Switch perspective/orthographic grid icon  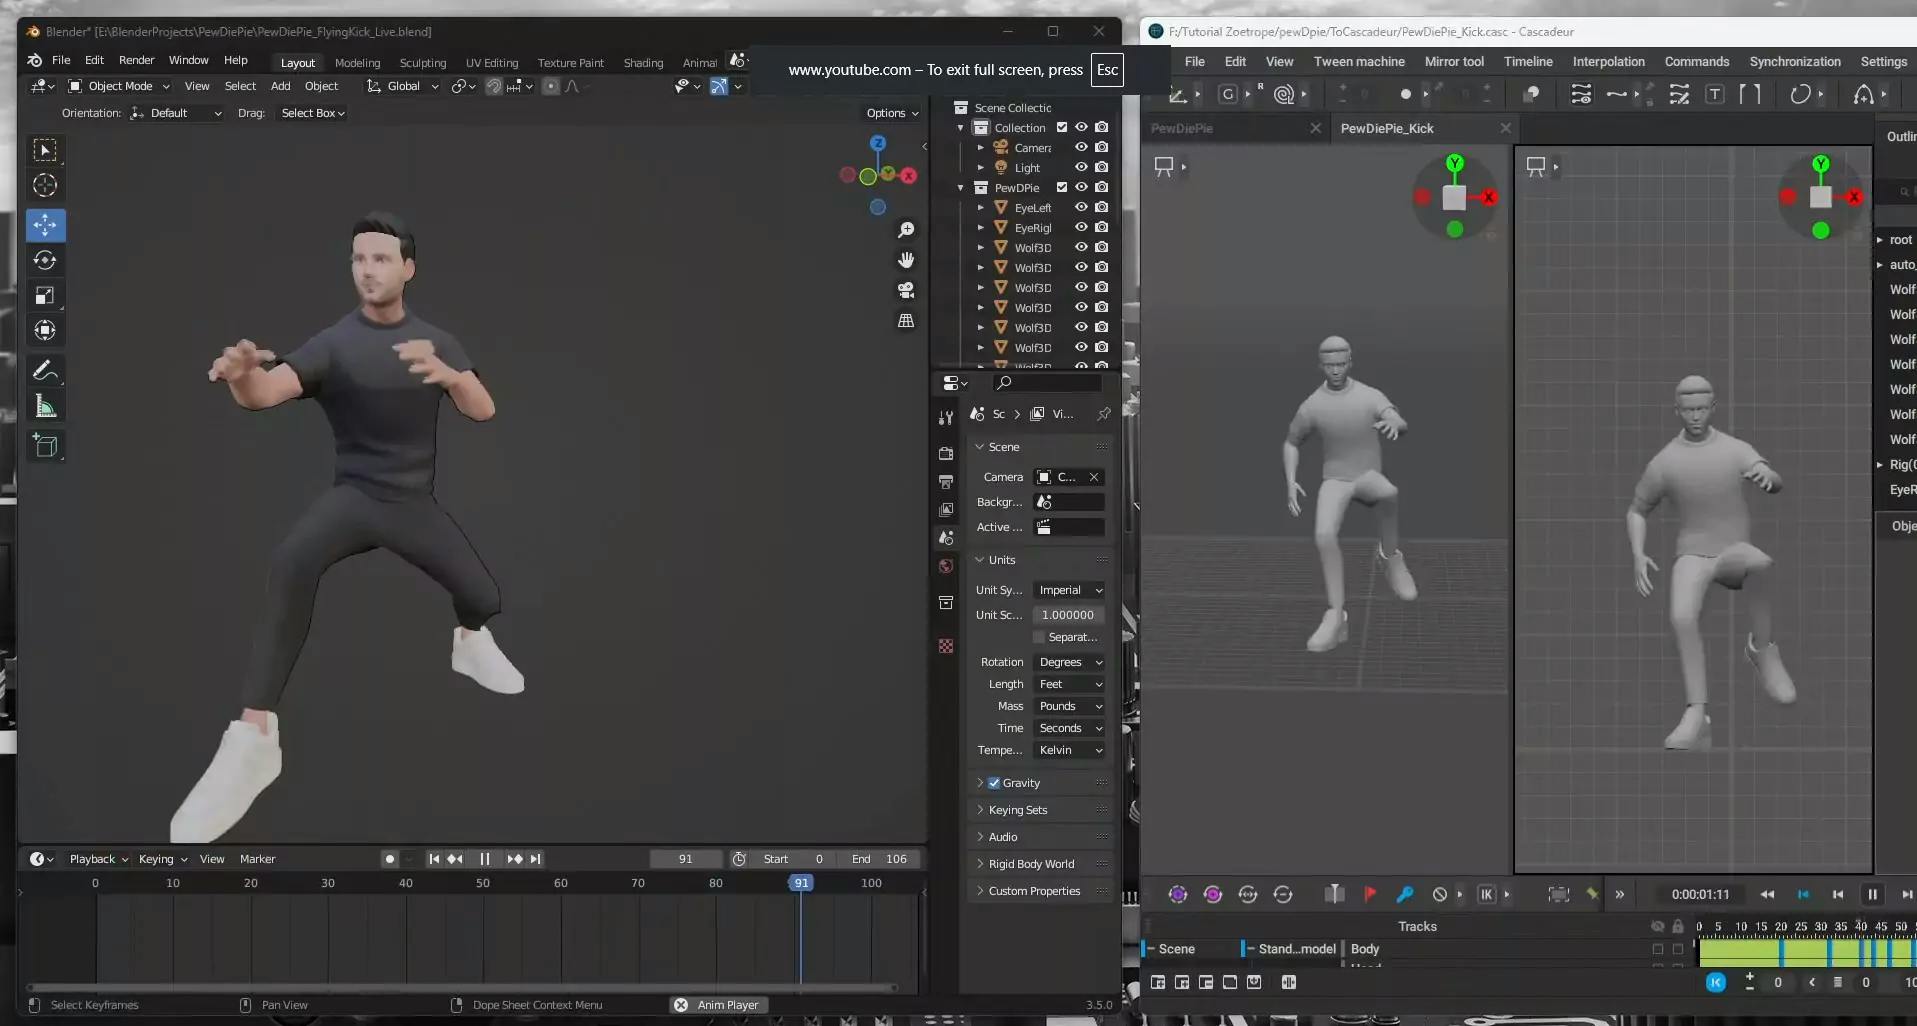(906, 321)
